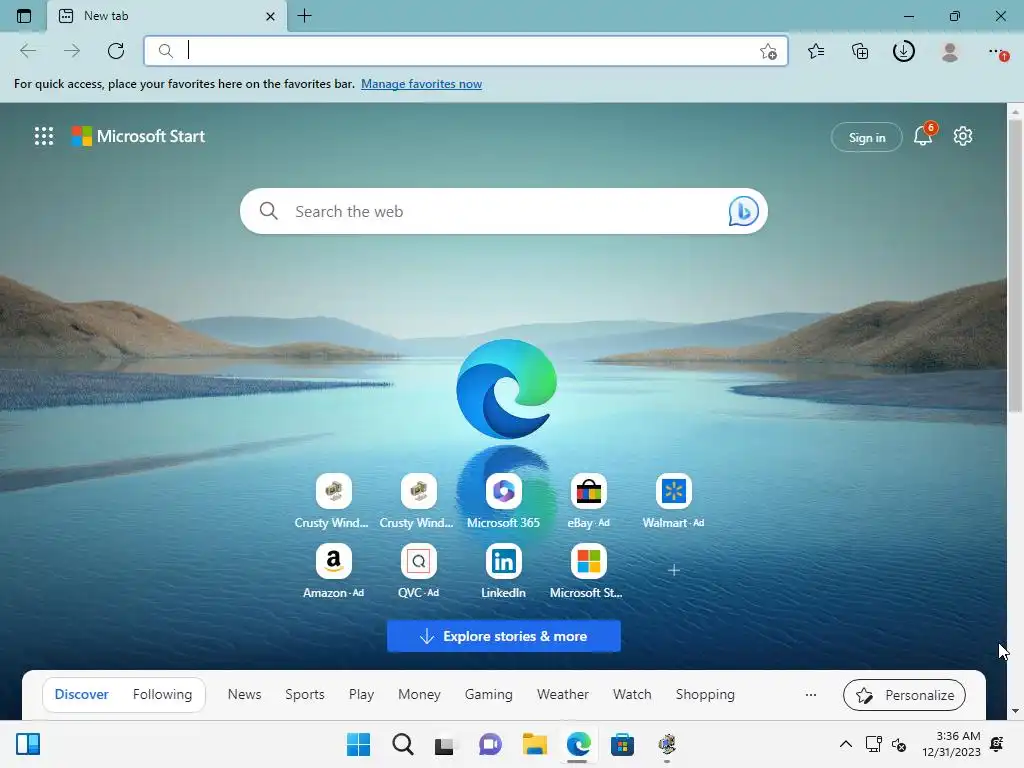Click Explore stories & more button
This screenshot has width=1024, height=768.
[x=504, y=636]
